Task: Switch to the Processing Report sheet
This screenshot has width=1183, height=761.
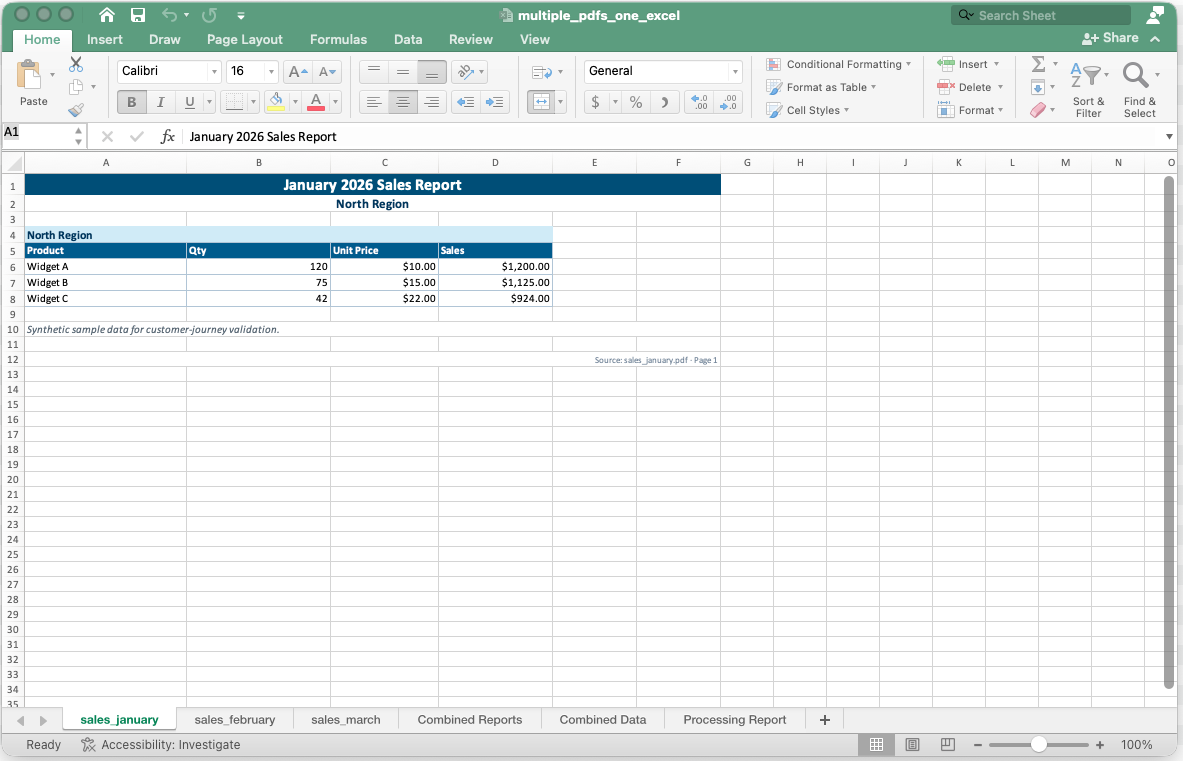Action: pos(735,720)
